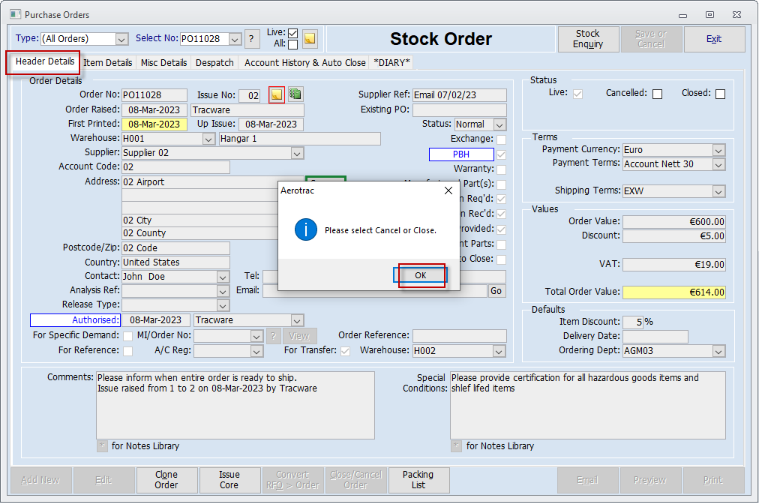Expand the Warehouse H001 dropdown
759x503 pixels.
(208, 139)
